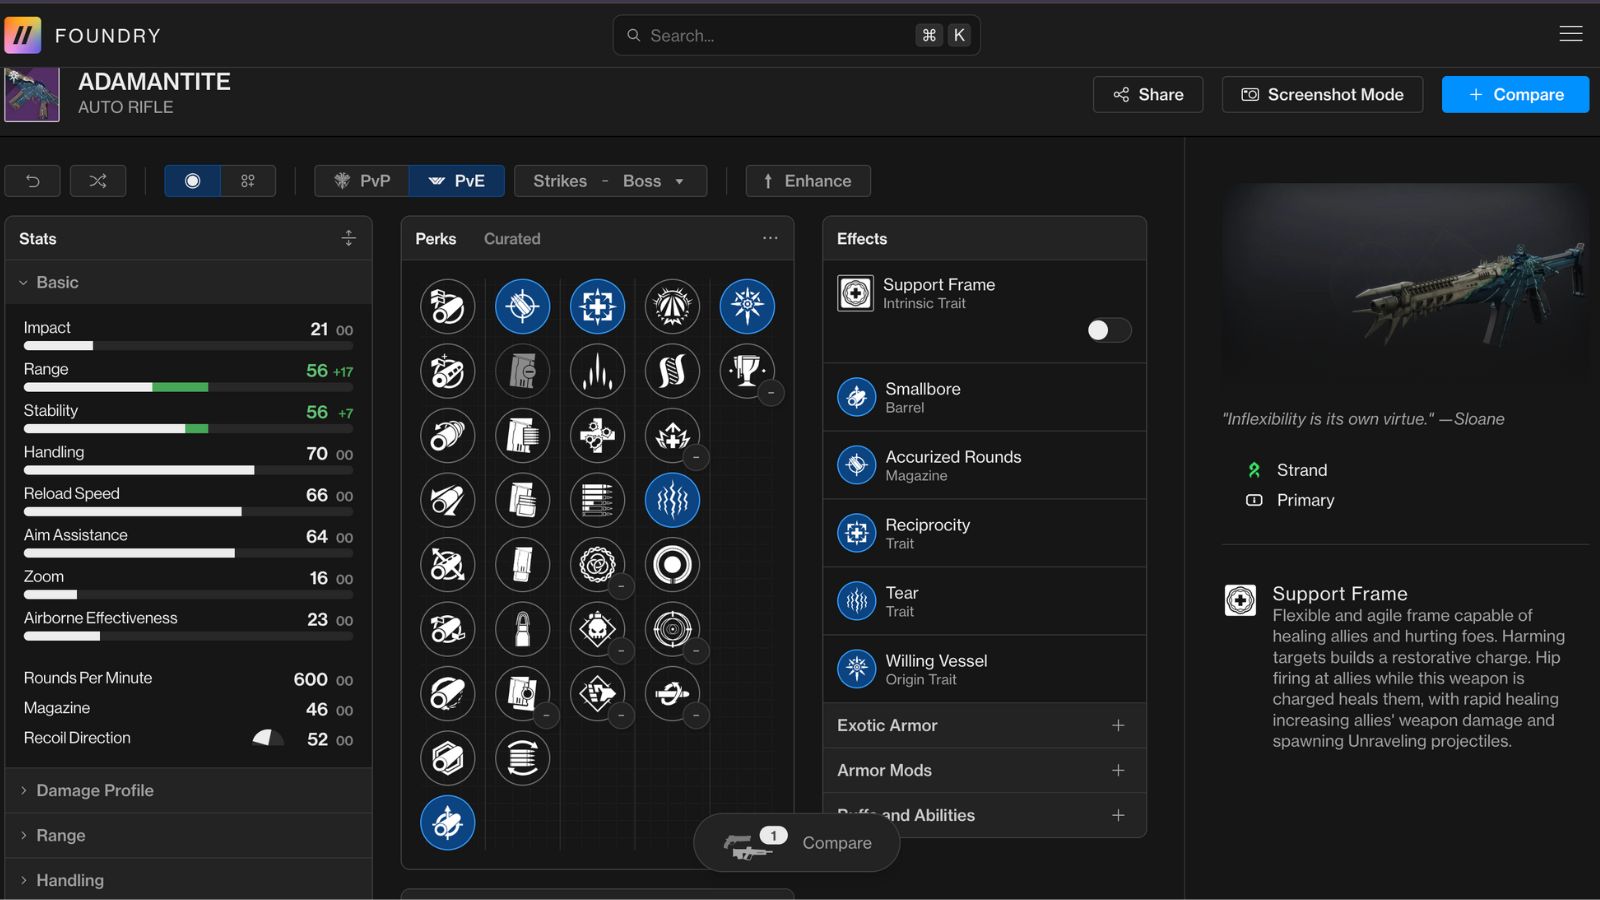Switch to the PvP tab
The height and width of the screenshot is (900, 1600).
pyautogui.click(x=362, y=181)
